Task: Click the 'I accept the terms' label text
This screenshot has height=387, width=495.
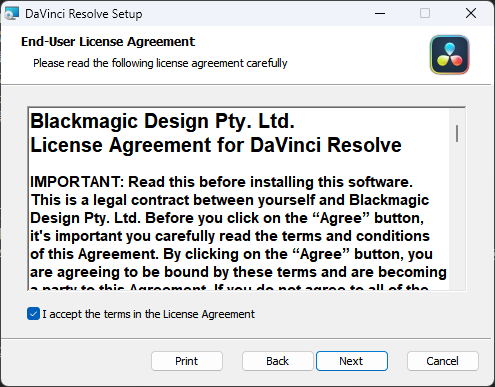Action: click(x=148, y=314)
